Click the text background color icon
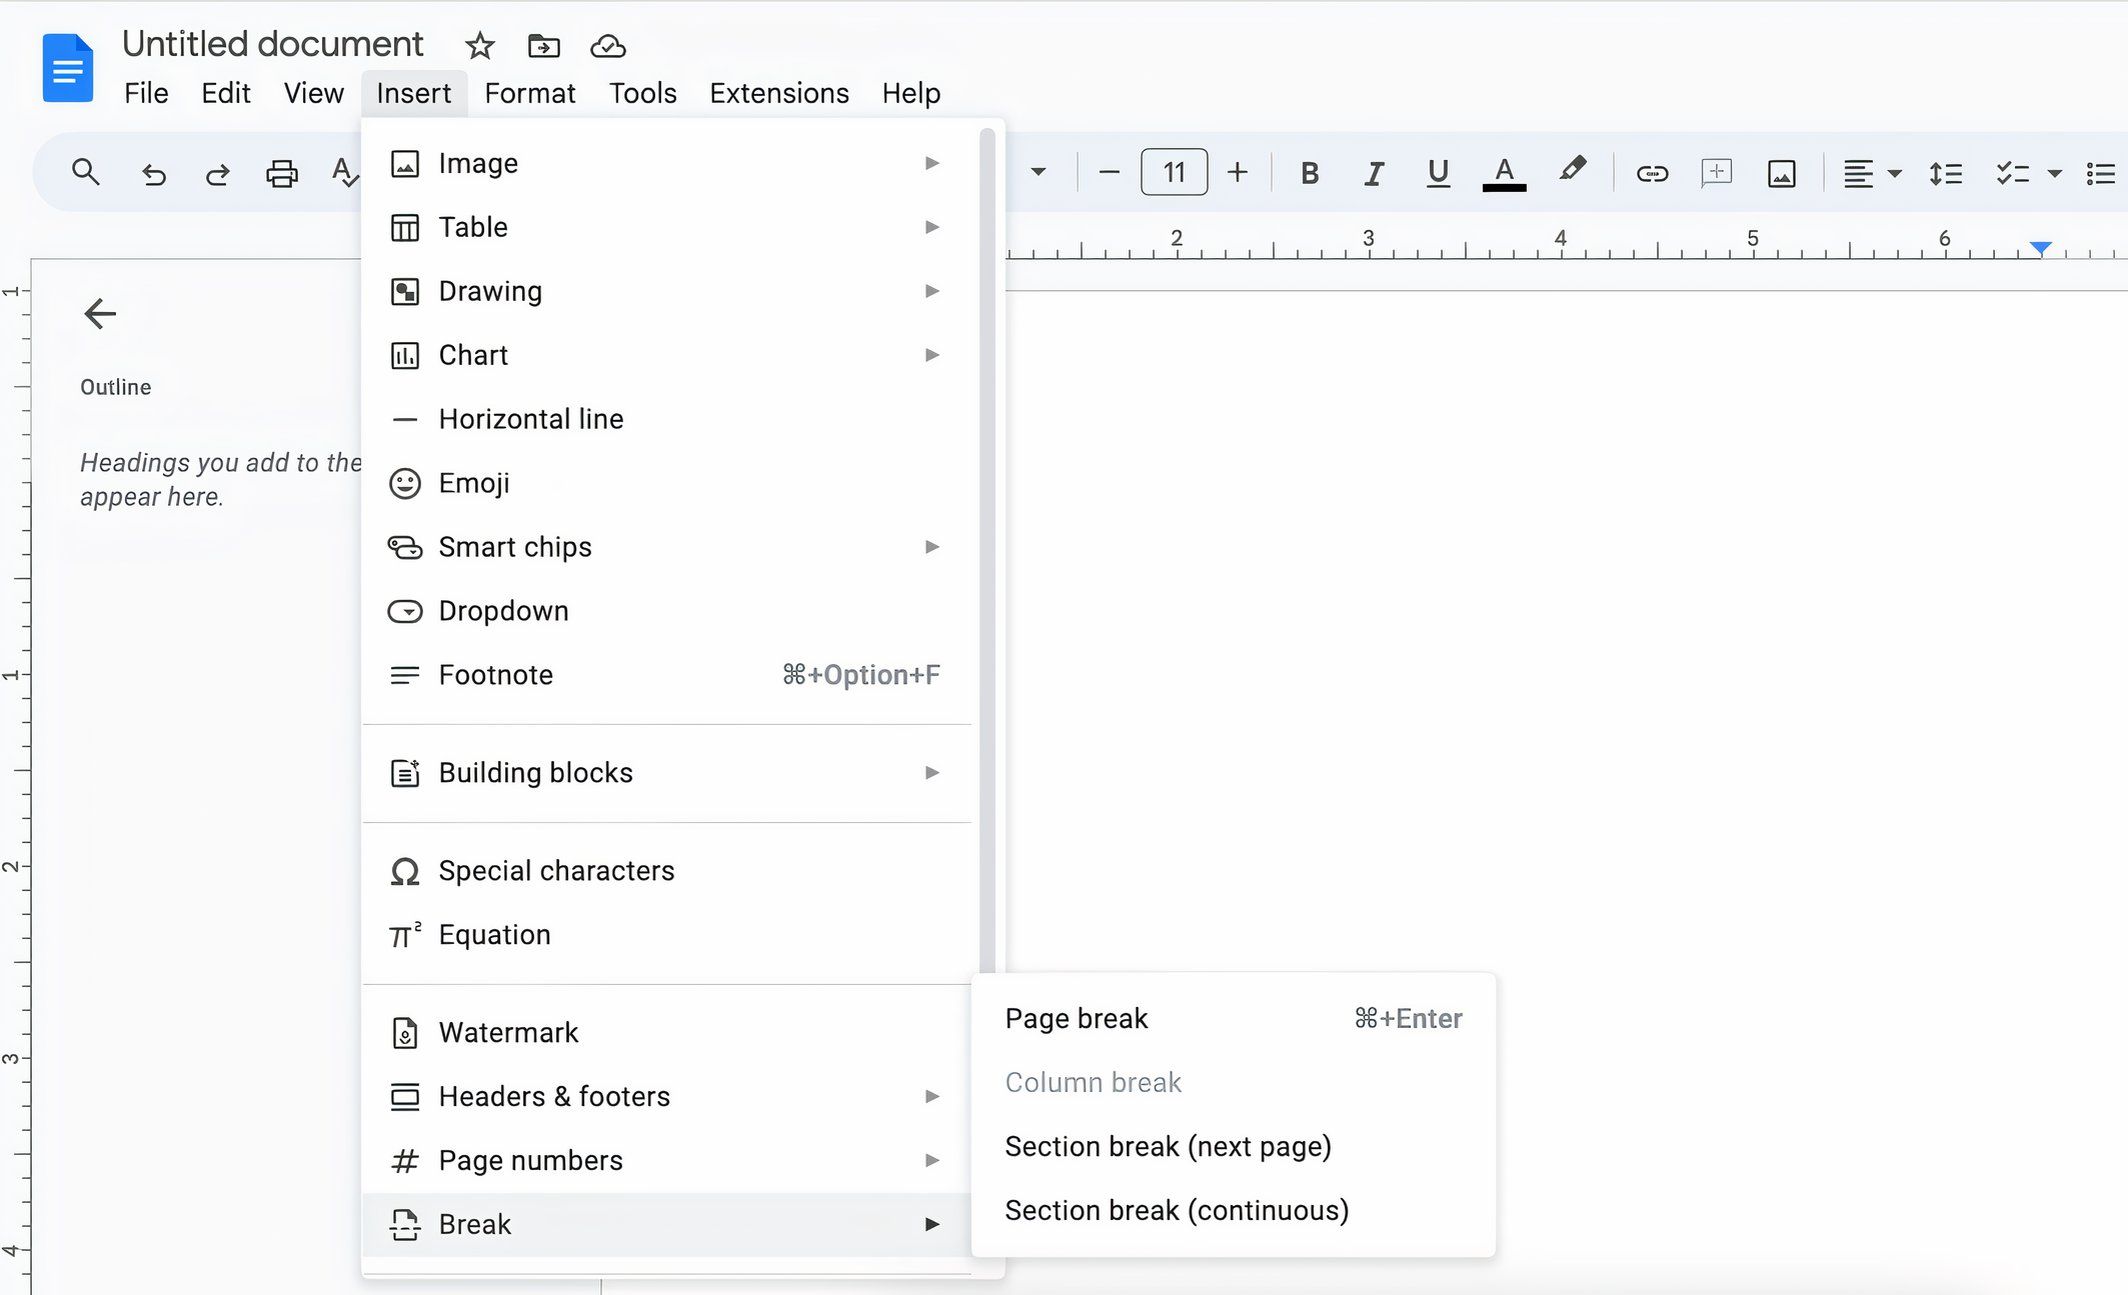The height and width of the screenshot is (1295, 2128). click(1573, 169)
